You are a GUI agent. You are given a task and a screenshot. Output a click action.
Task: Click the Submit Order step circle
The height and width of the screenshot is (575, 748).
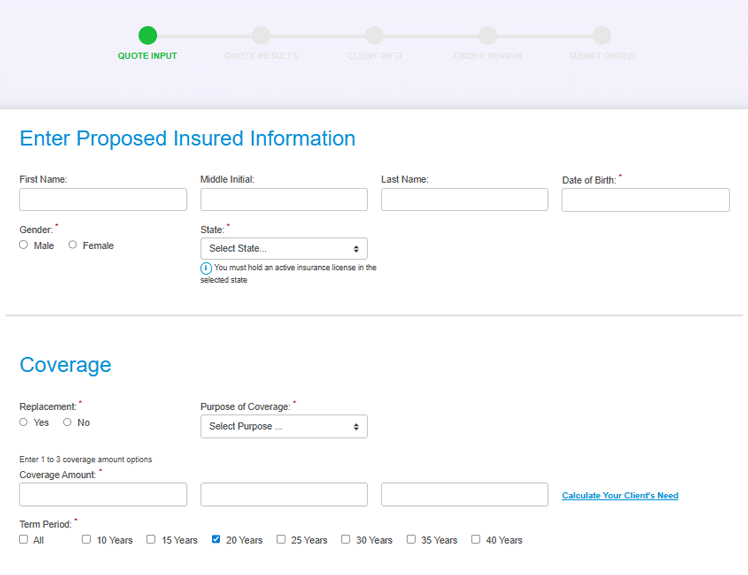[x=601, y=36]
